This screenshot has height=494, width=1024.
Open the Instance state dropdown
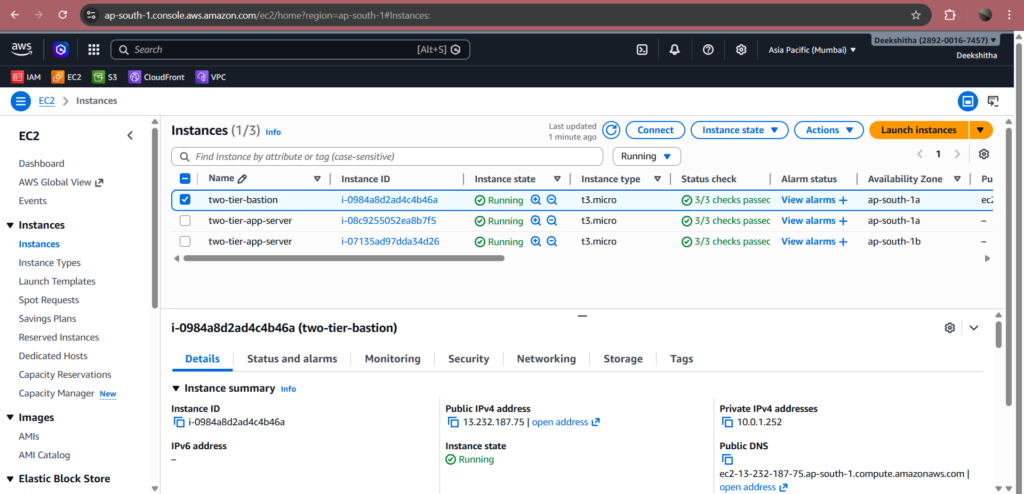click(x=738, y=130)
